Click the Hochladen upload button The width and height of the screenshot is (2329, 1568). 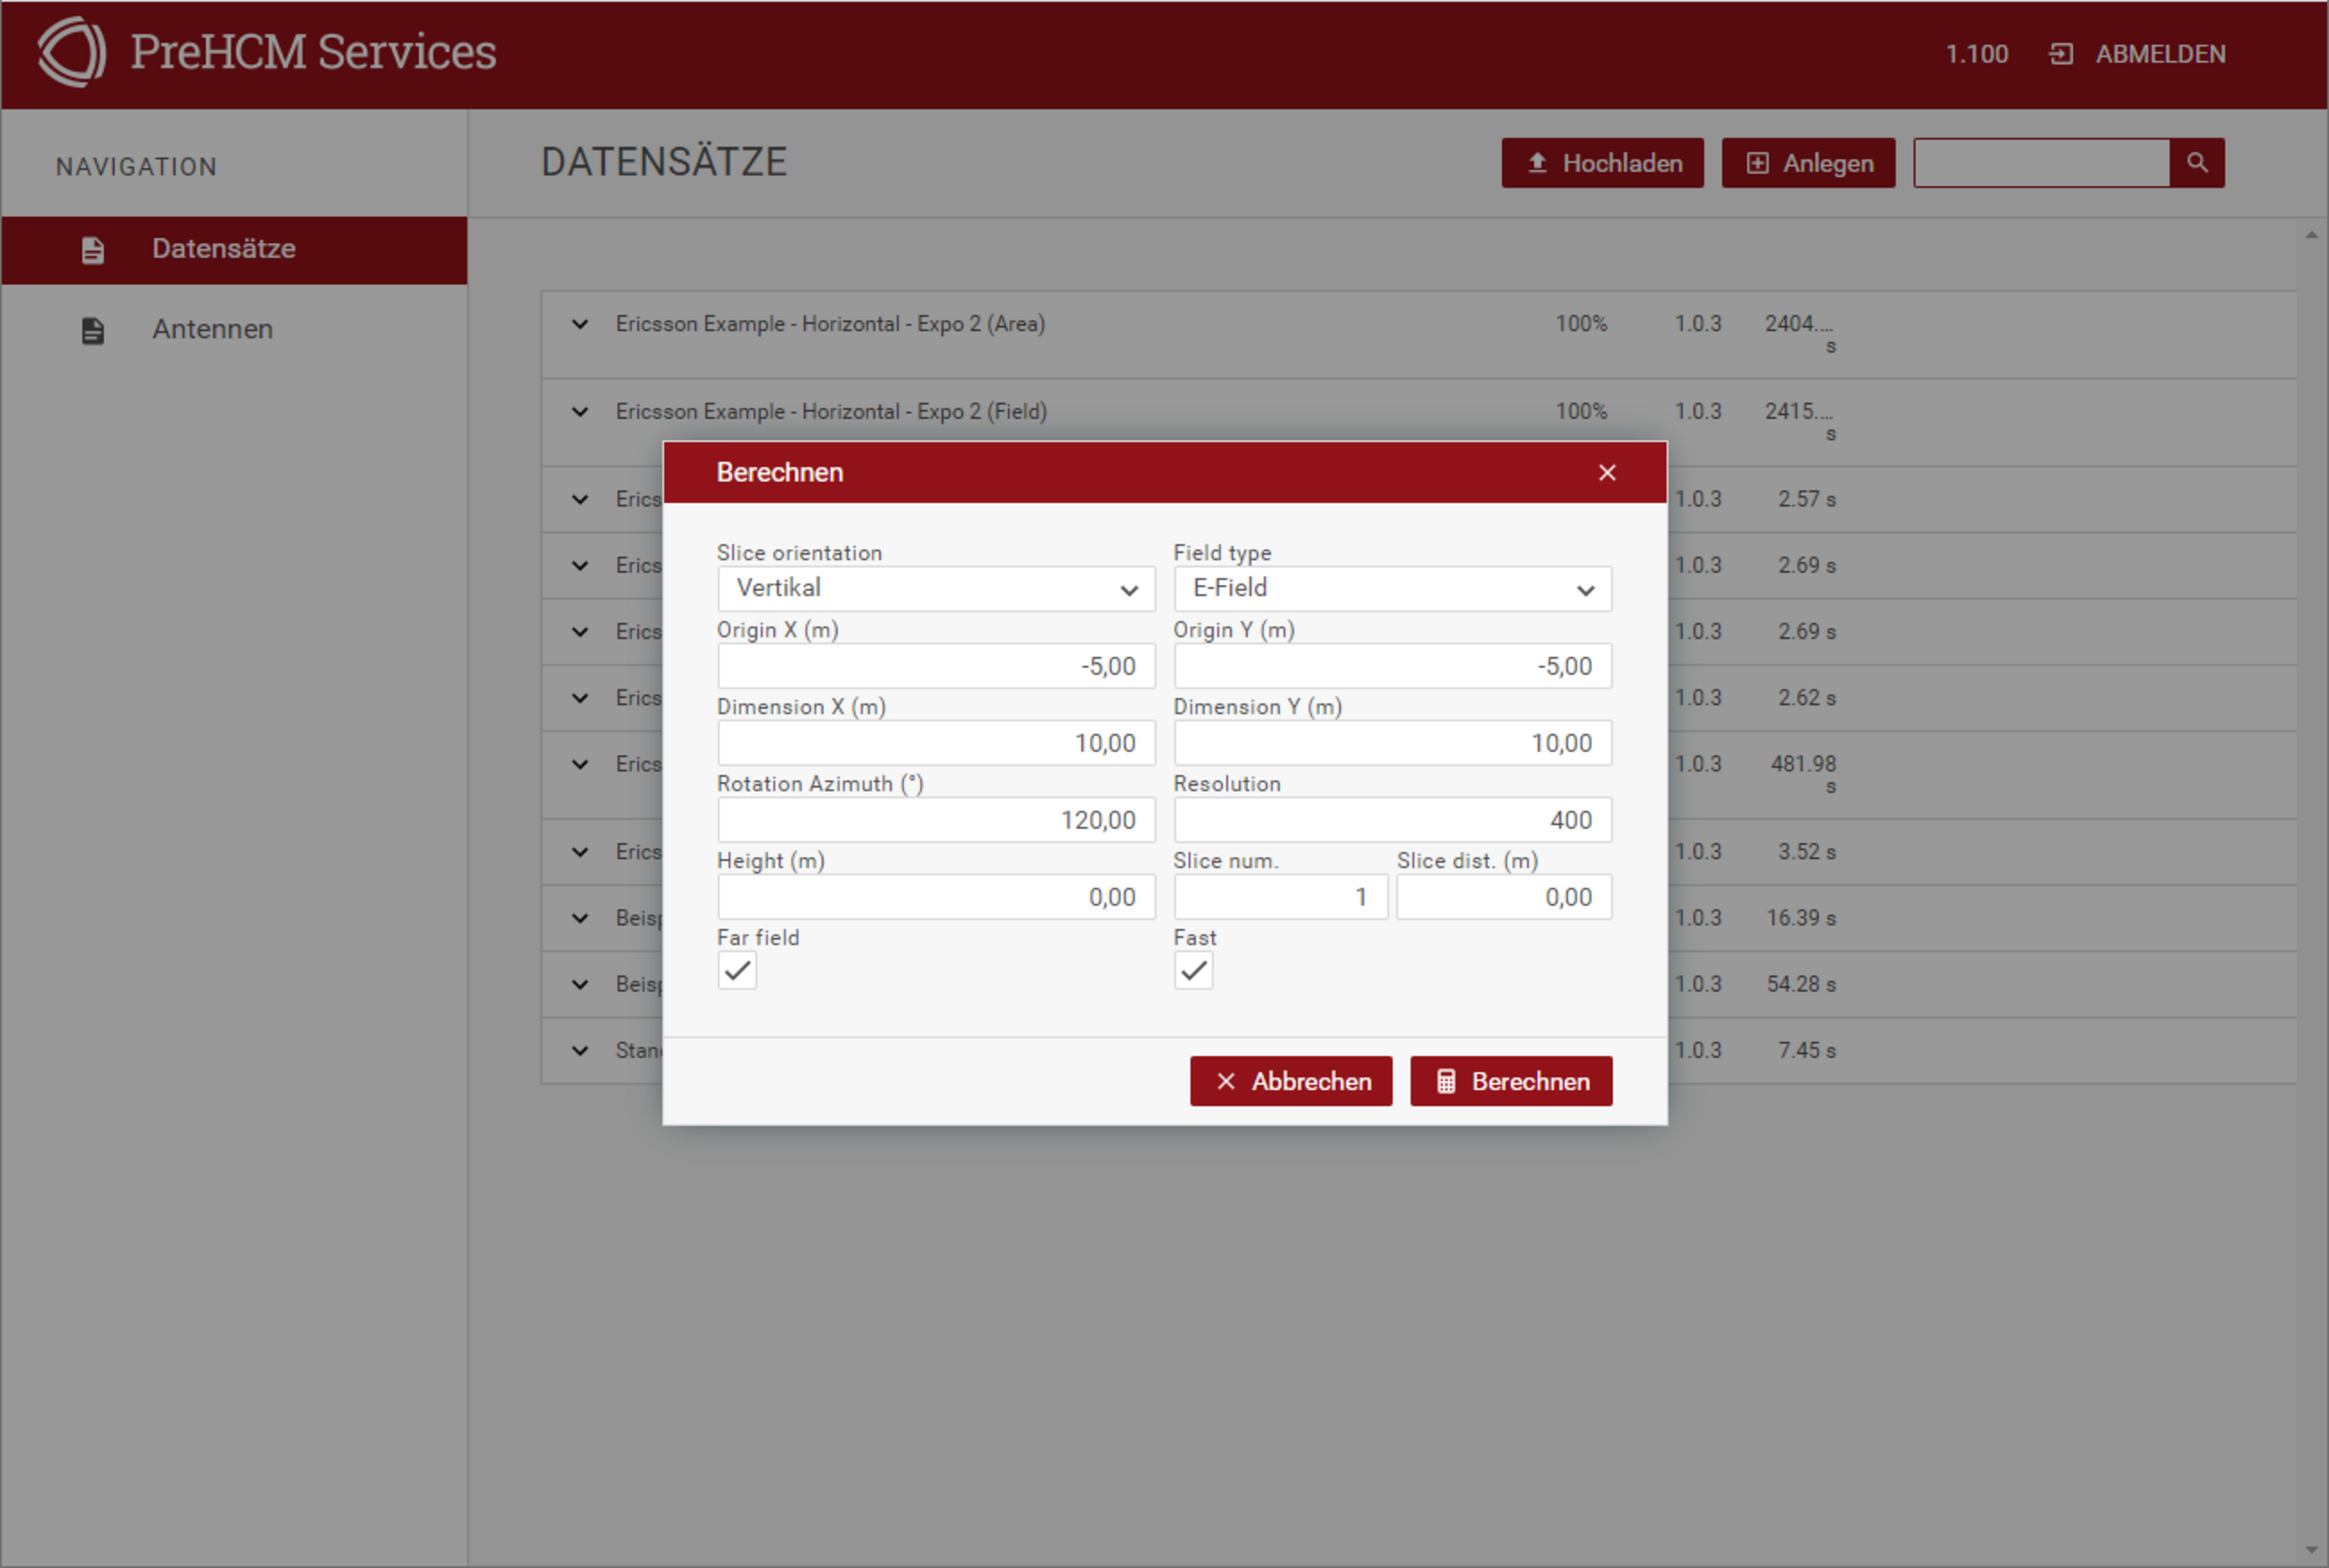click(1602, 163)
